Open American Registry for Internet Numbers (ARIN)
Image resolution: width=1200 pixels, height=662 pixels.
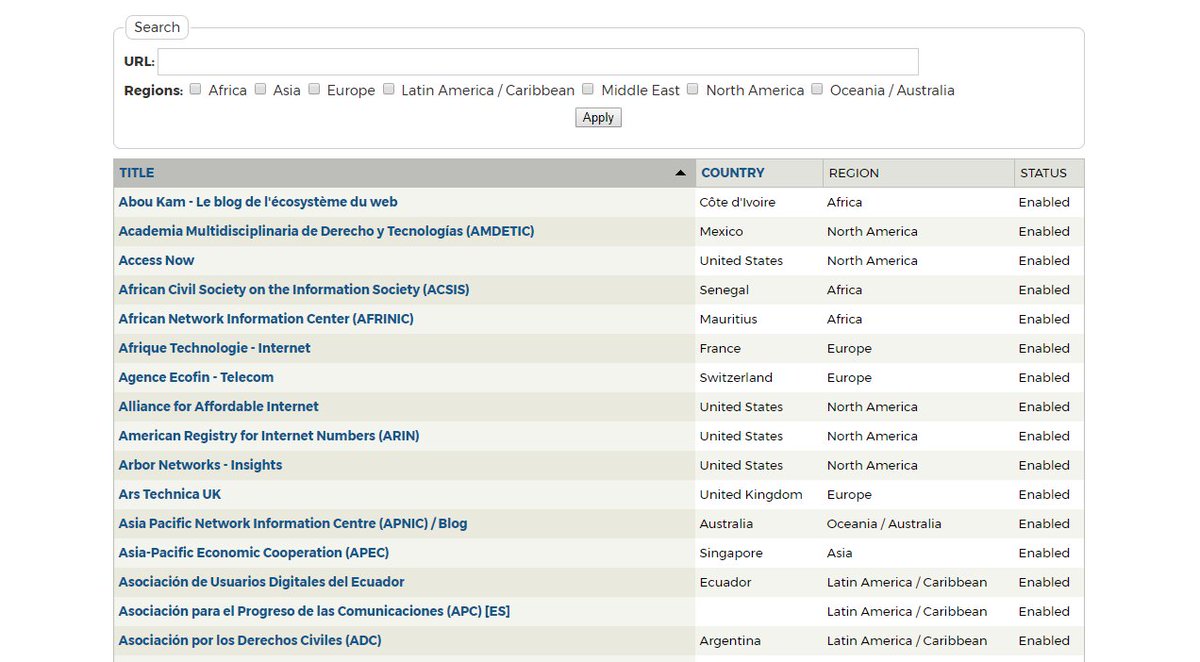(x=269, y=436)
